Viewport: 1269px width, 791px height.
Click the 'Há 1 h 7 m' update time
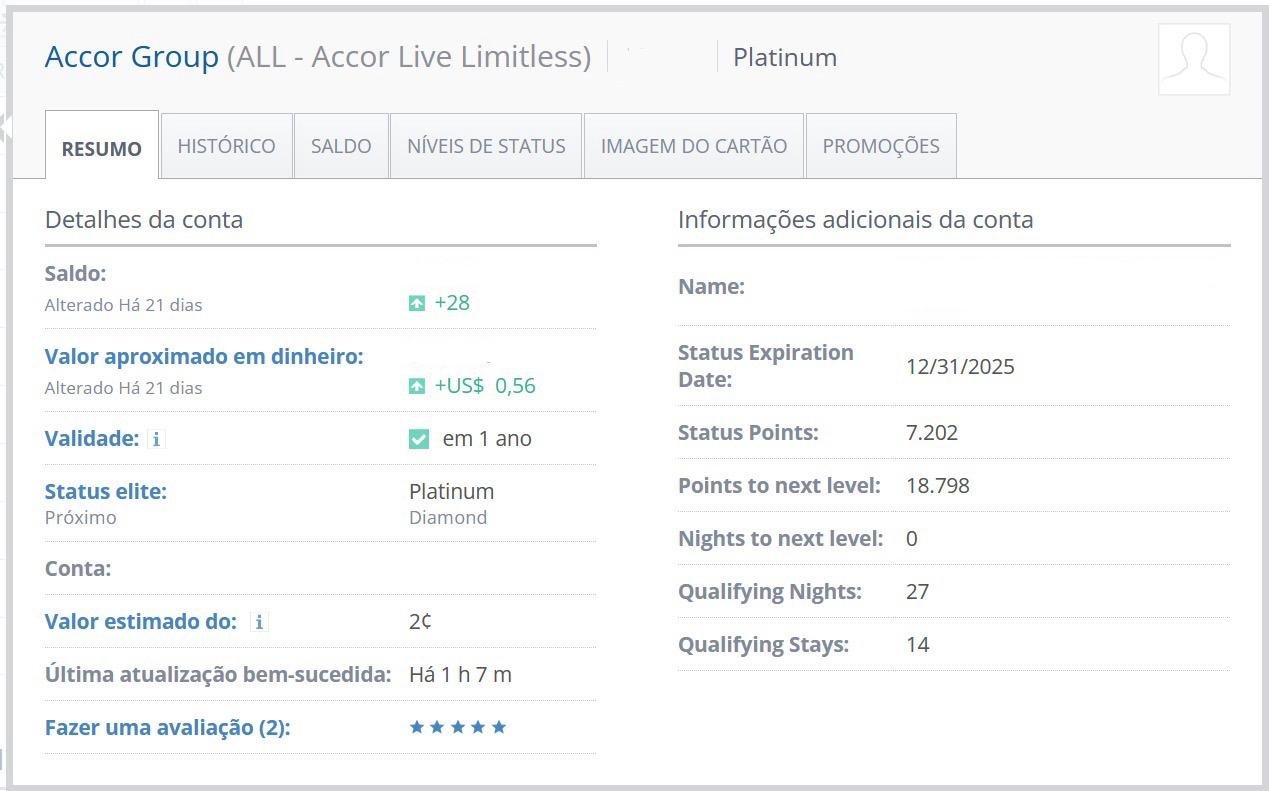coord(460,674)
